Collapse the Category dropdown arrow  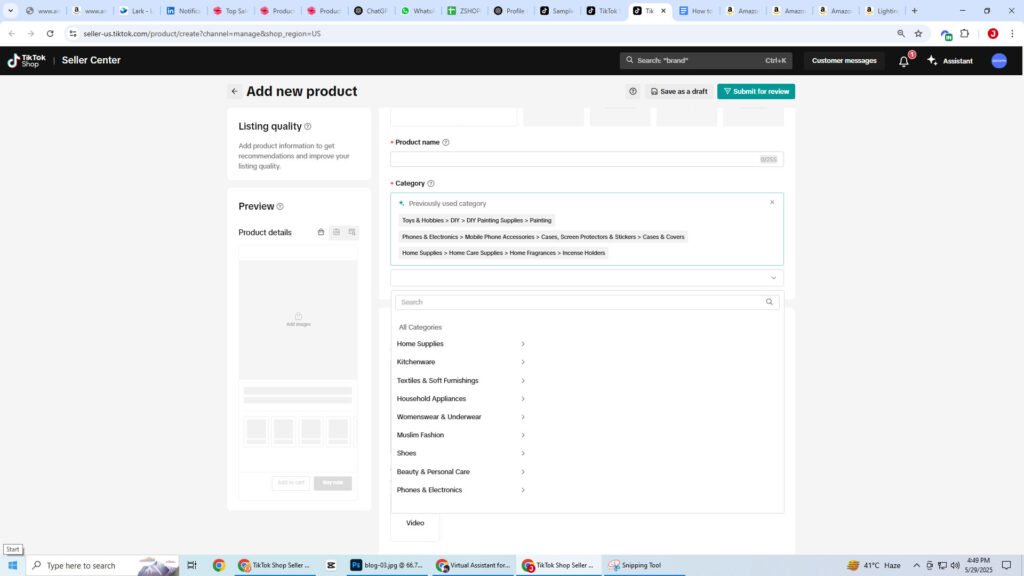773,278
